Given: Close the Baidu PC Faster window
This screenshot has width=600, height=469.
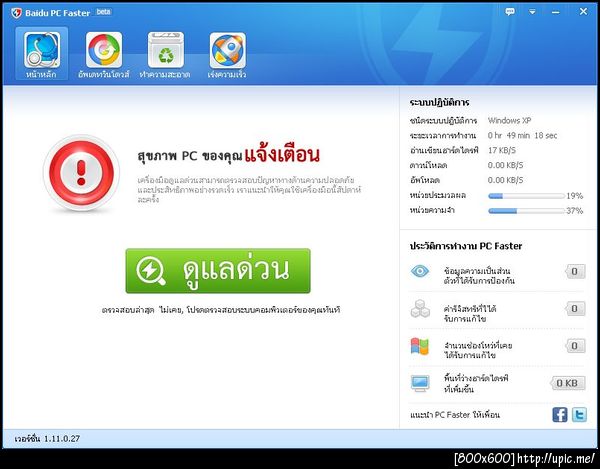Looking at the screenshot, I should [583, 11].
